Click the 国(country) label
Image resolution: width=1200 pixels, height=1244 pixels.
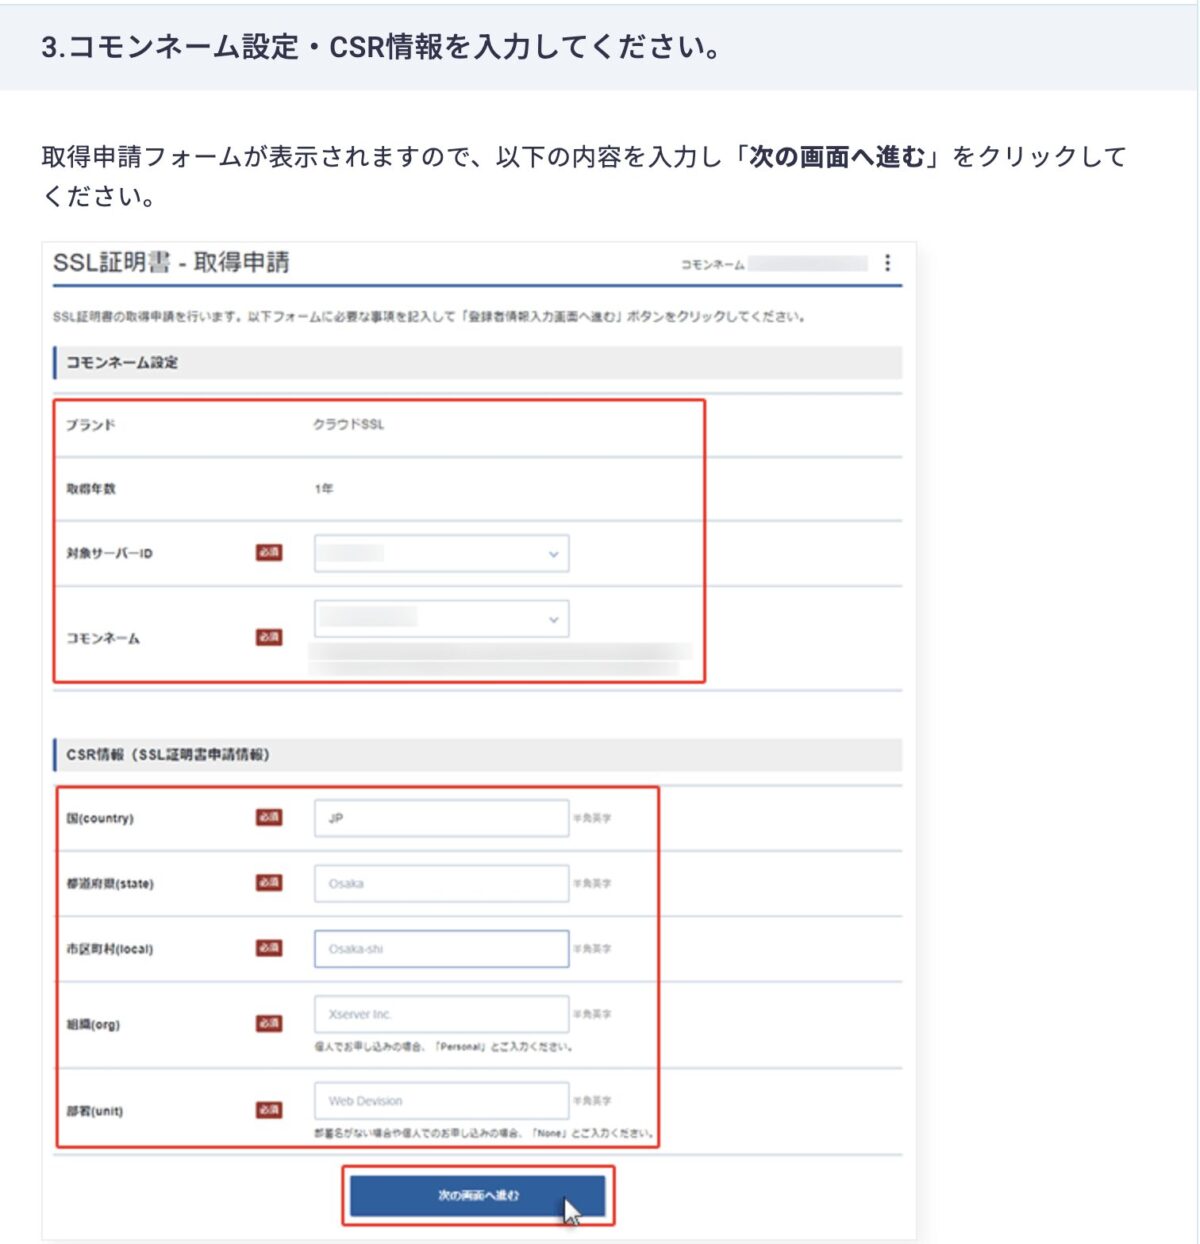100,818
